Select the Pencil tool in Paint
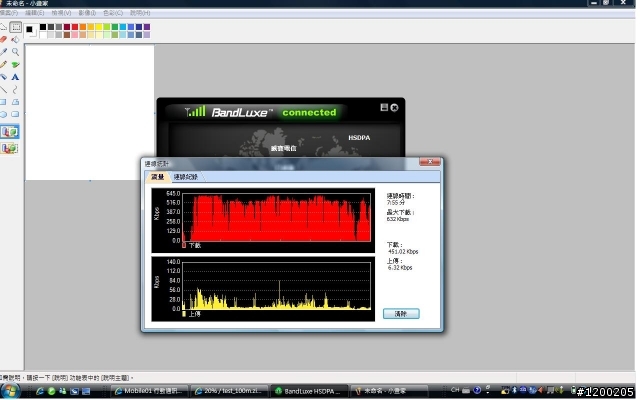Viewport: 640px width, 400px height. [3, 64]
